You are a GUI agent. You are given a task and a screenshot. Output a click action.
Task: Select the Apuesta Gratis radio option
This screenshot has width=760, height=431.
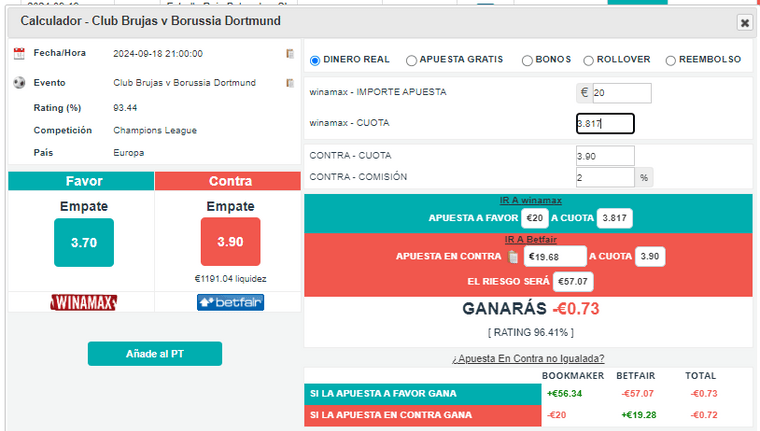(412, 60)
